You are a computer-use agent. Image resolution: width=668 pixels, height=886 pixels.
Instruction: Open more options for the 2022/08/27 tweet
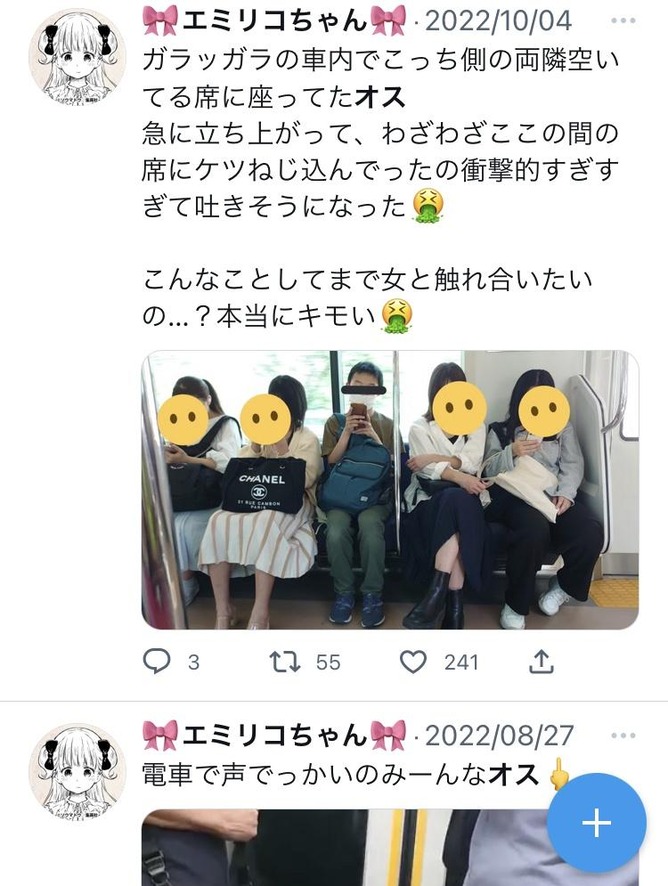[623, 736]
